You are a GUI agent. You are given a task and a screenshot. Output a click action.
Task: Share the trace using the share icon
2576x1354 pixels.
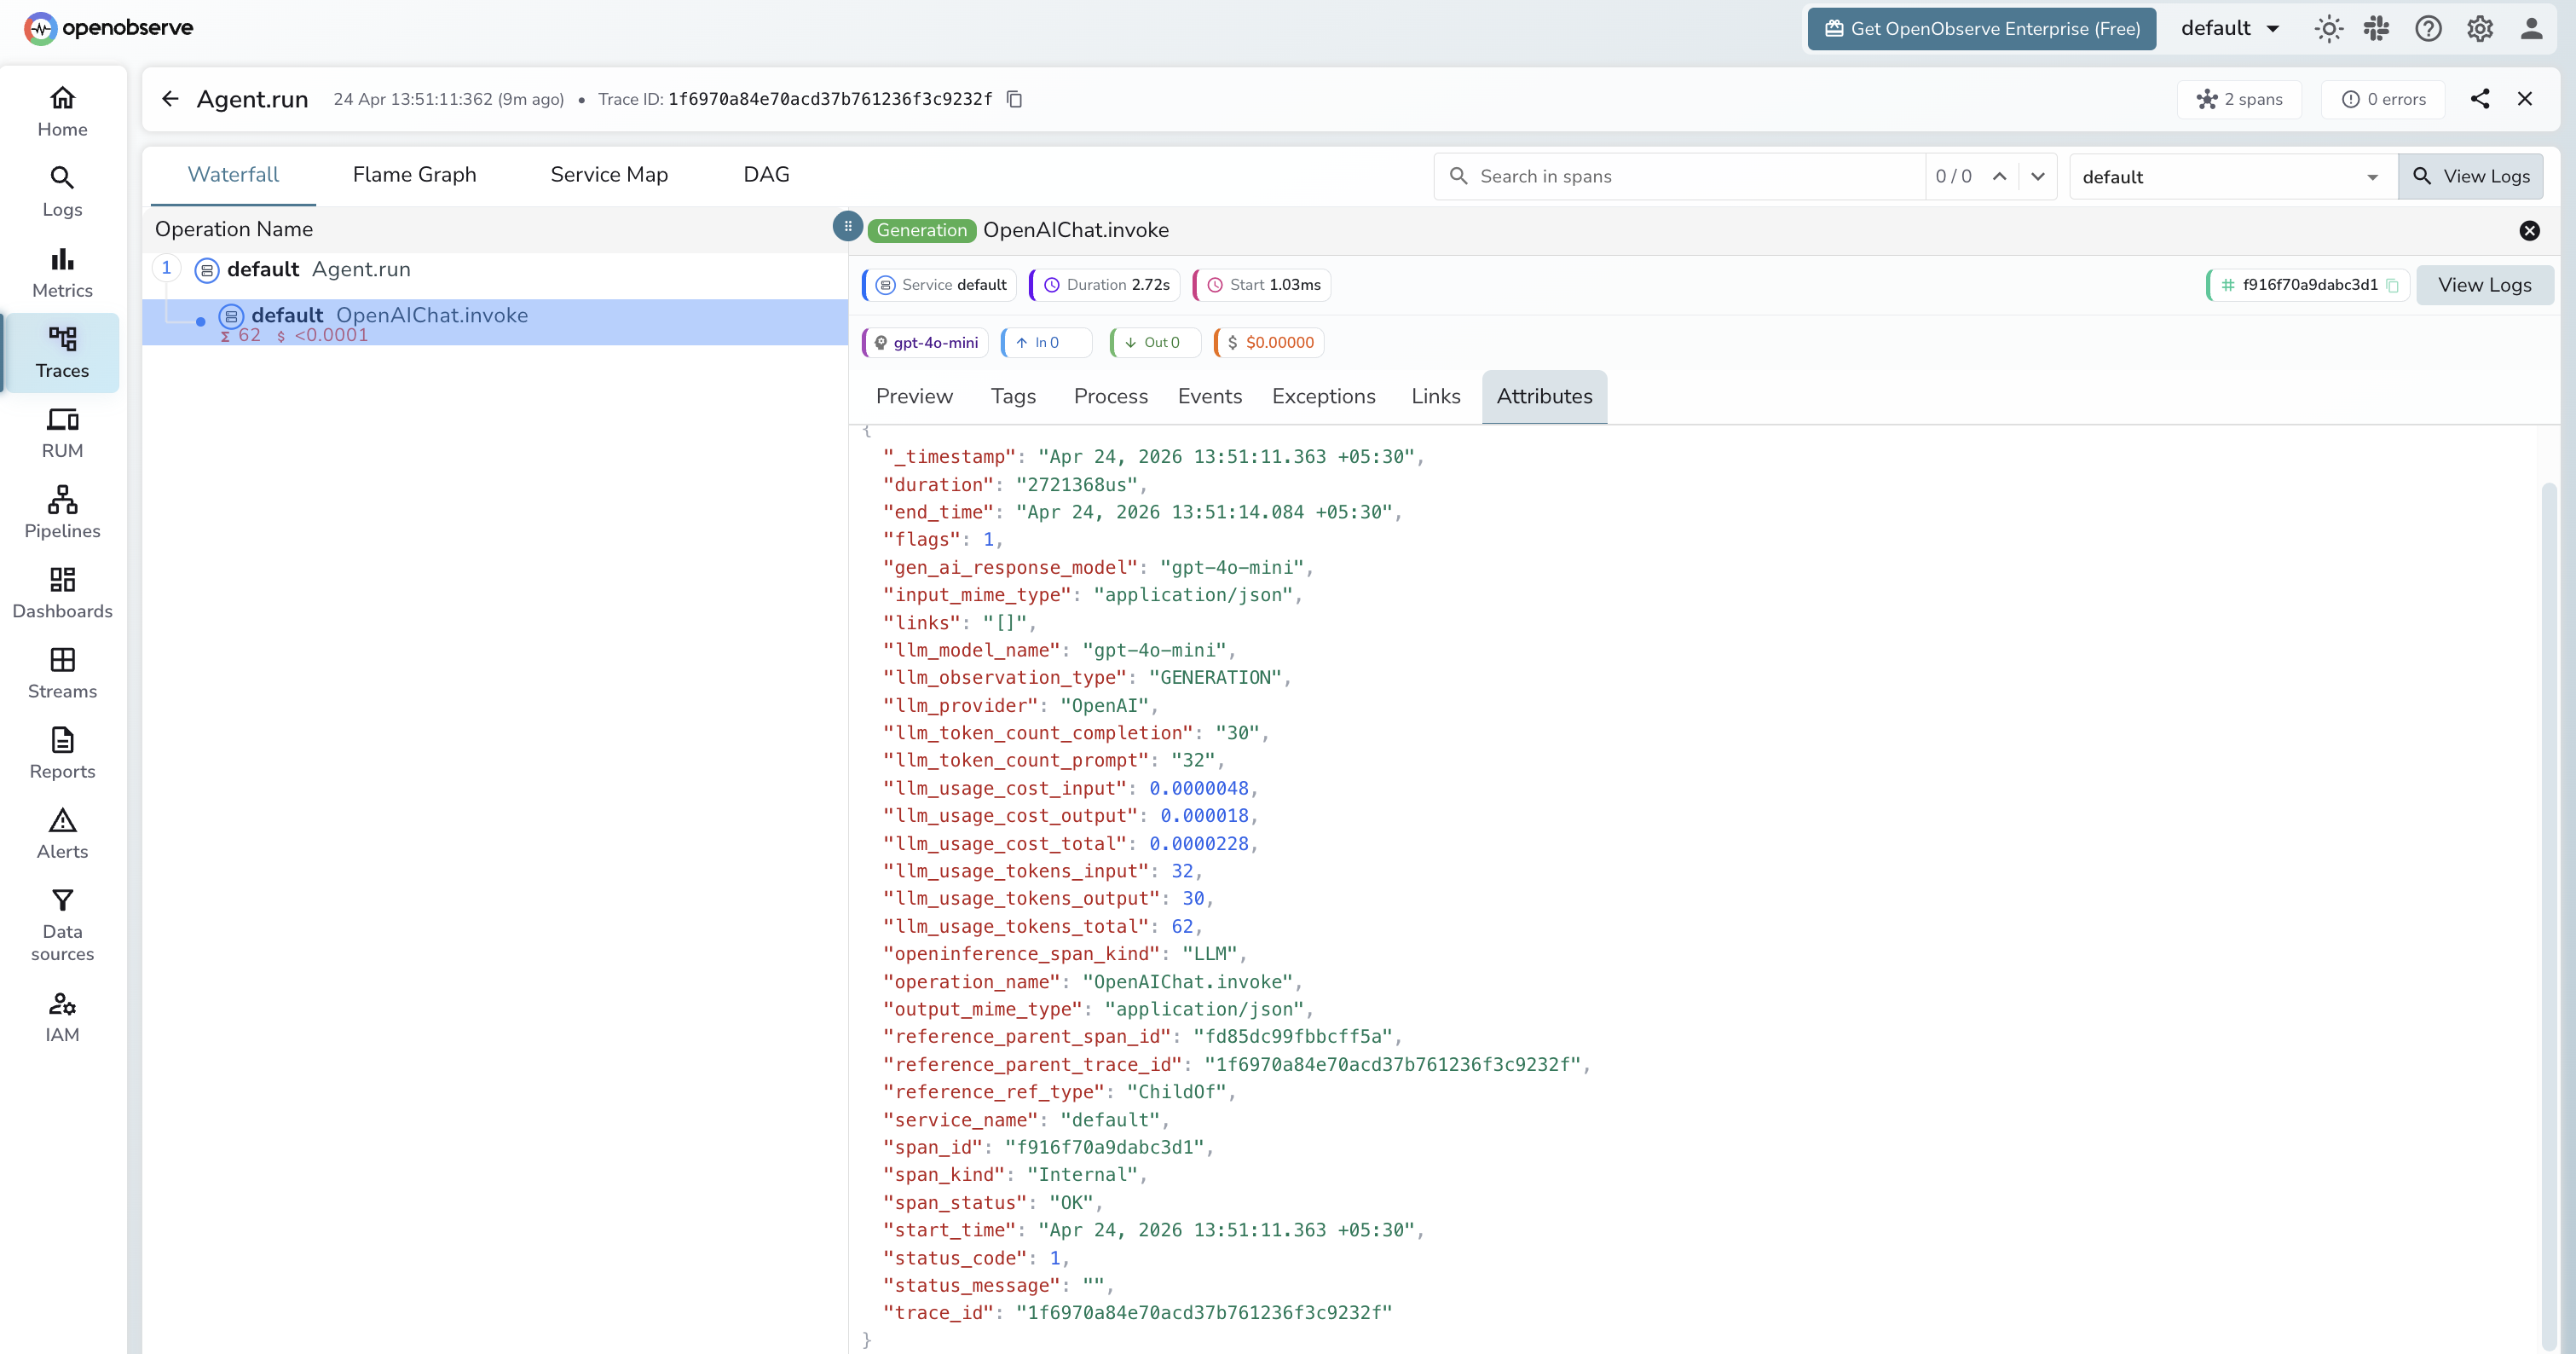(x=2480, y=98)
